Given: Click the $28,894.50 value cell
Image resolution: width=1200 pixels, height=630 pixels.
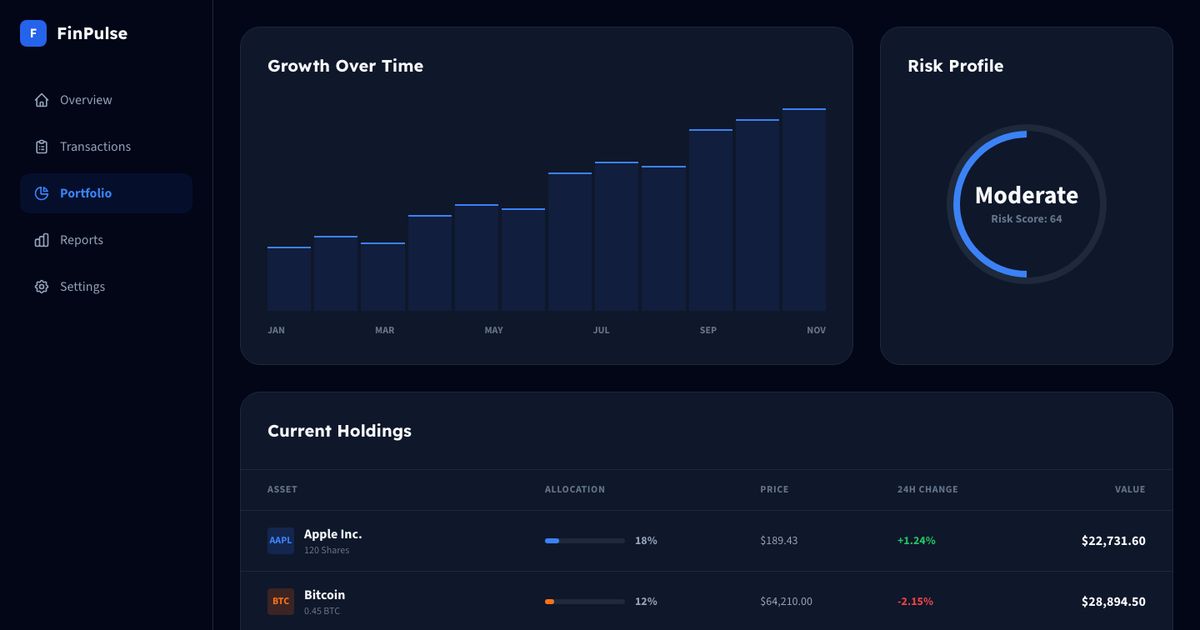Looking at the screenshot, I should pos(1113,602).
